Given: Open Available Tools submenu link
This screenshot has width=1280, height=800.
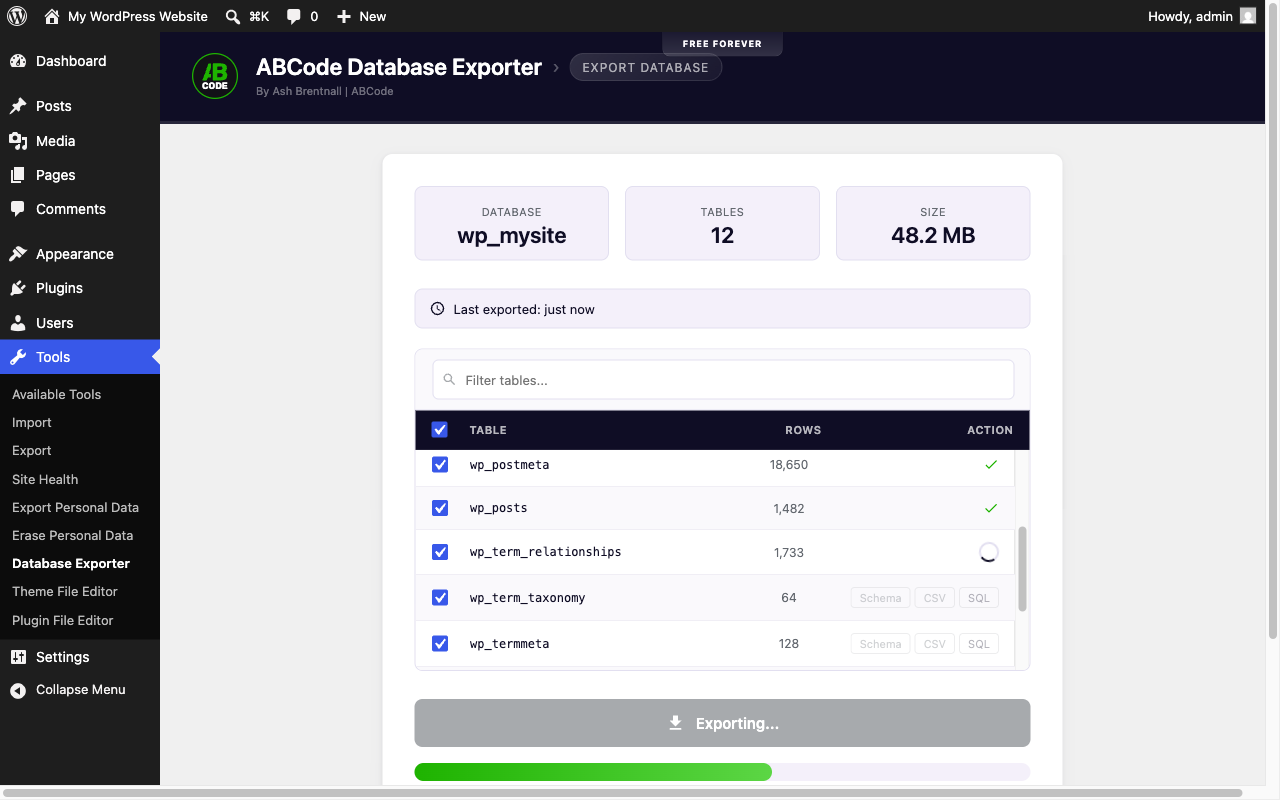Looking at the screenshot, I should pos(56,394).
